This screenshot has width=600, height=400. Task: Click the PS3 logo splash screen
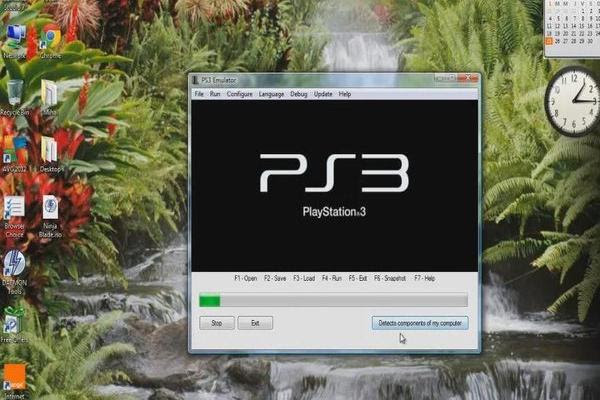point(334,186)
